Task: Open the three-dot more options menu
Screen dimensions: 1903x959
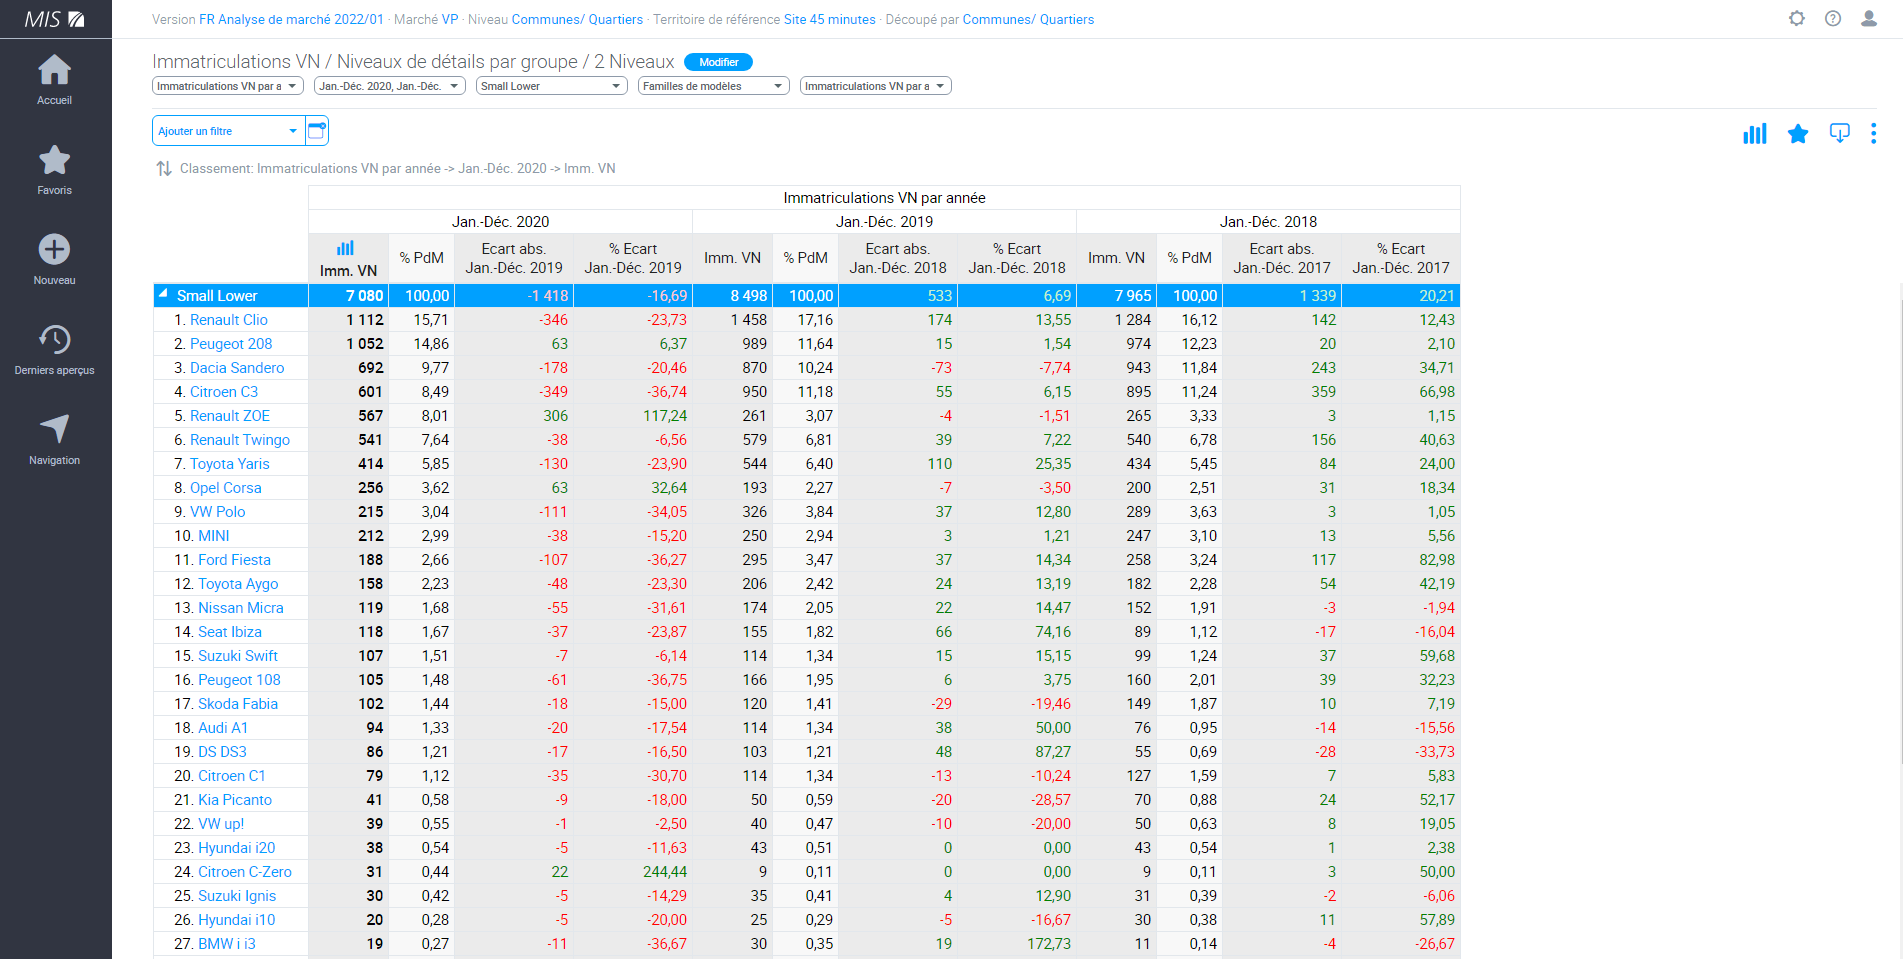Action: tap(1873, 134)
